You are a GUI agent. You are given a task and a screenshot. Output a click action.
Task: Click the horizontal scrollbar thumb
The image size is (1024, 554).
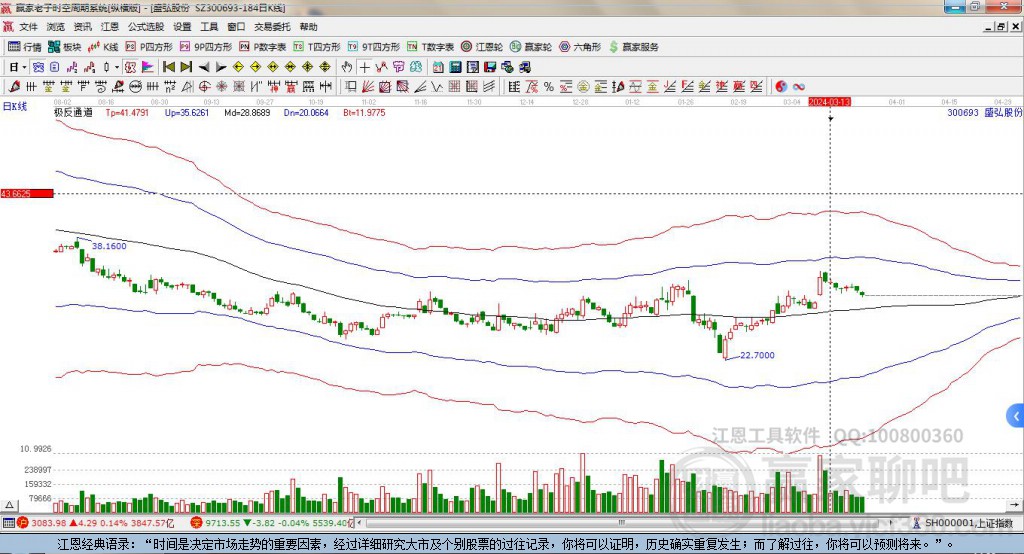coord(621,523)
